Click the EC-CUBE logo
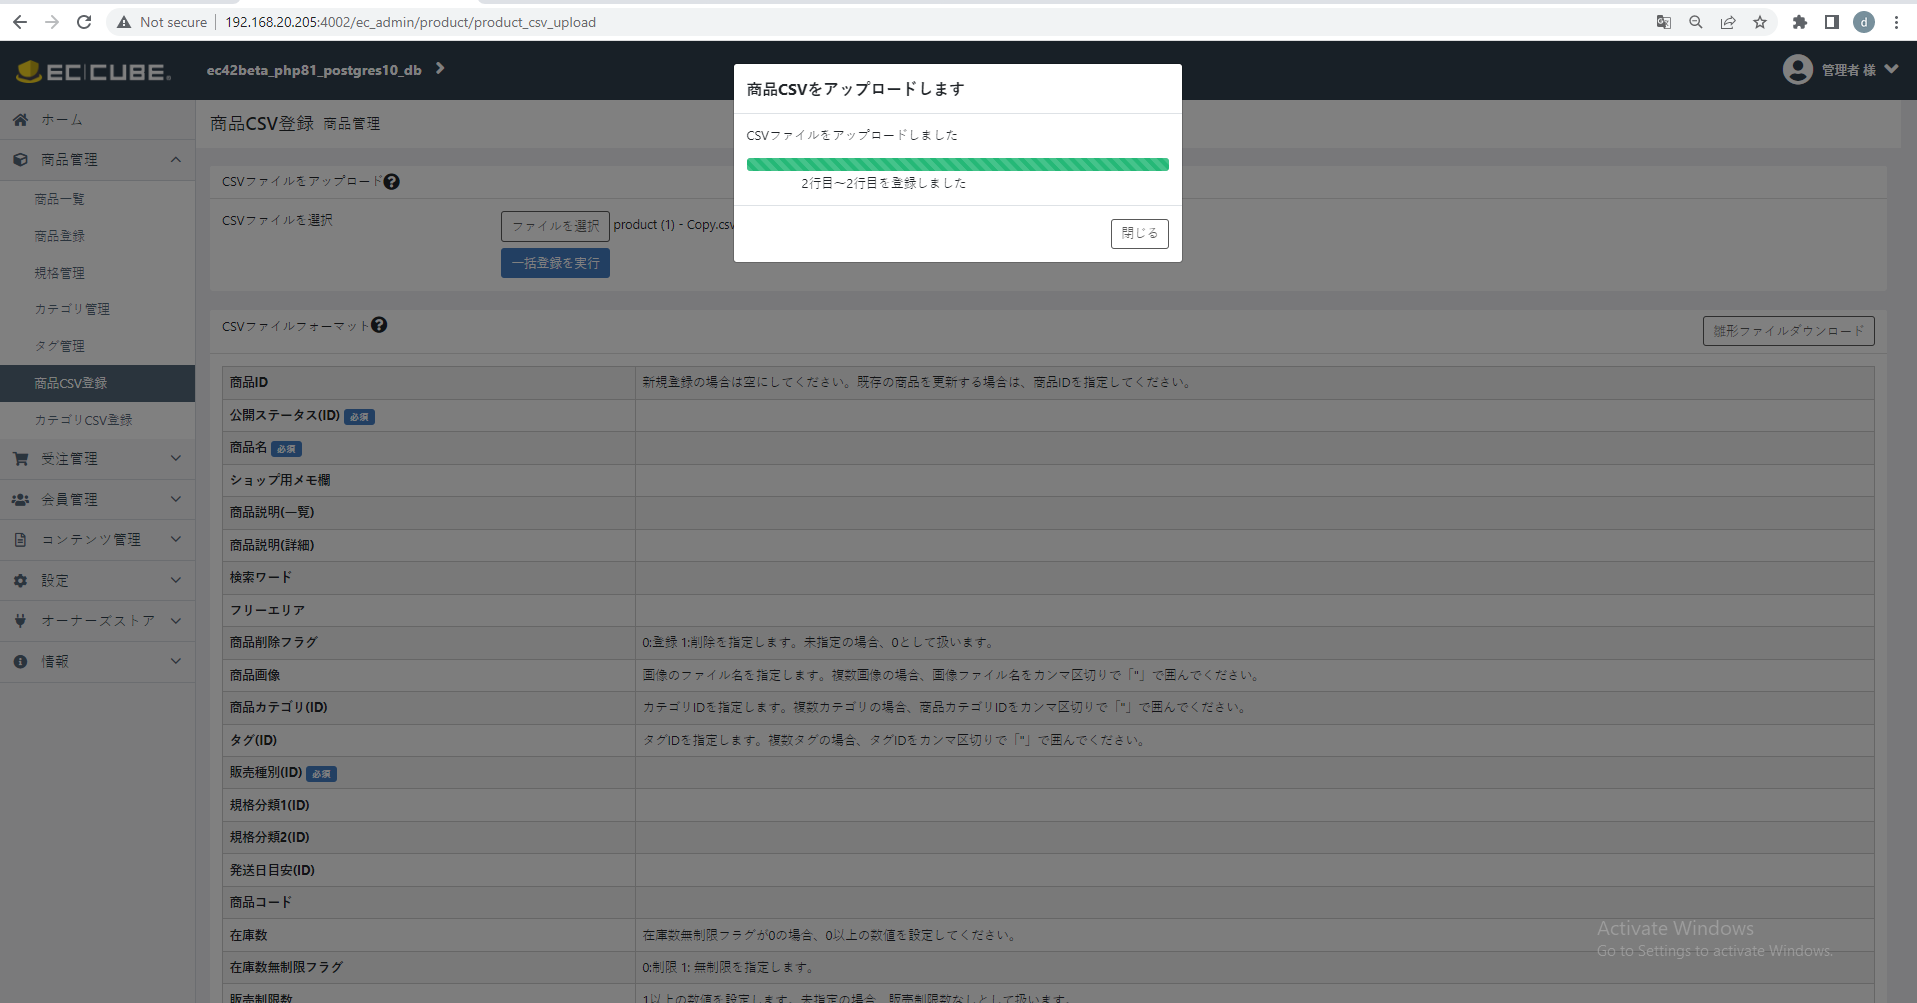 (93, 70)
